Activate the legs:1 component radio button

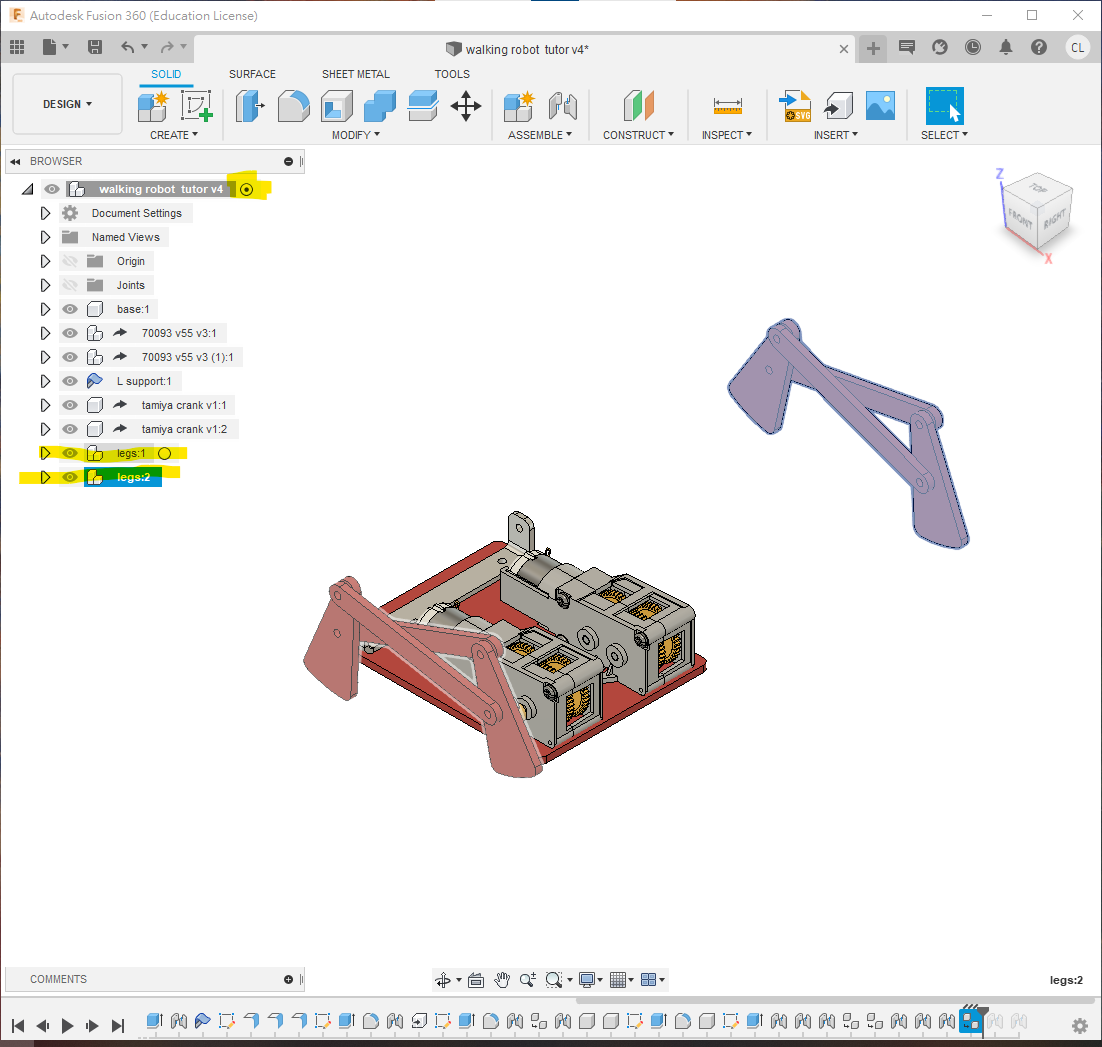(x=165, y=453)
